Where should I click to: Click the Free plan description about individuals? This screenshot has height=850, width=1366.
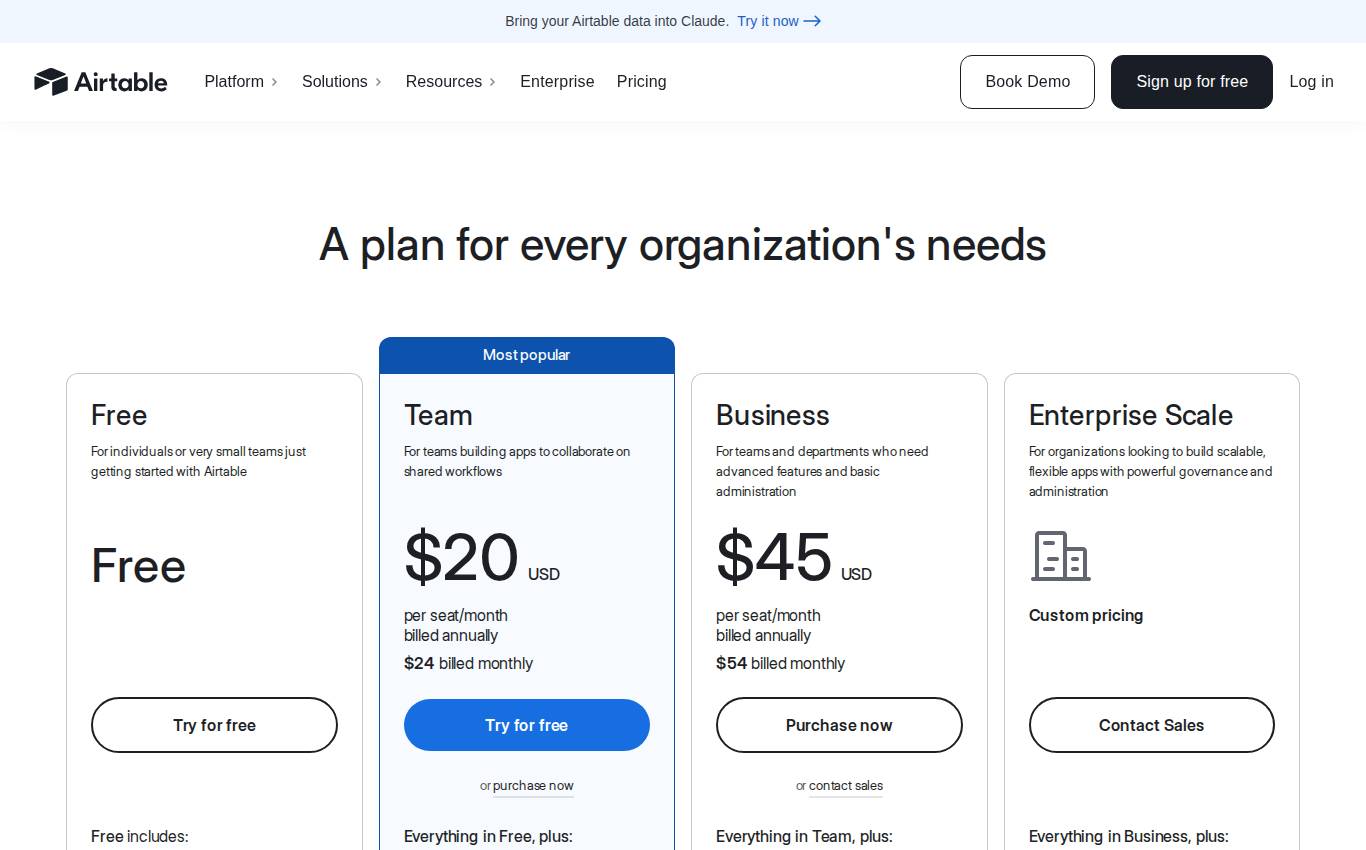tap(199, 461)
